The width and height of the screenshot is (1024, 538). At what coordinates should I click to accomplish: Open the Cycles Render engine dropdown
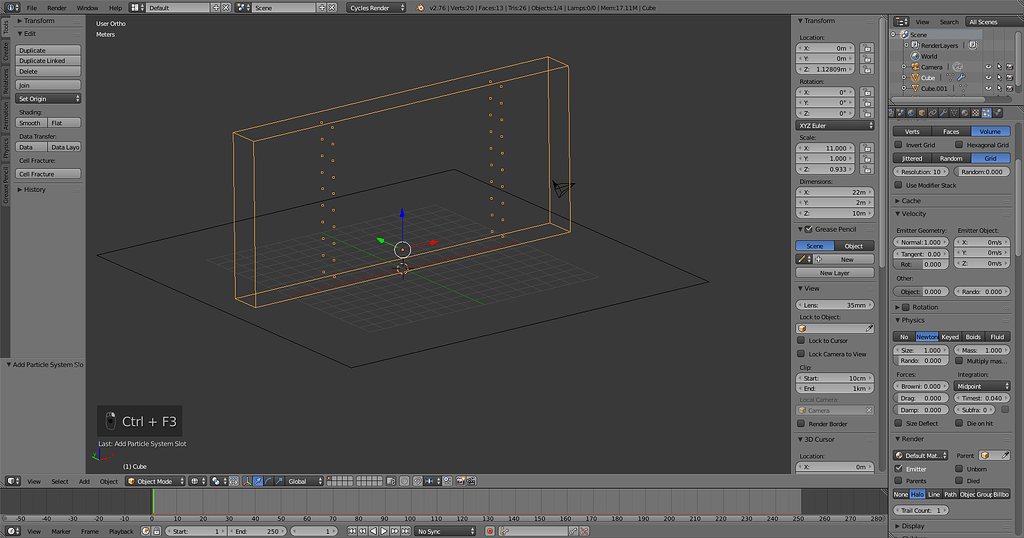pyautogui.click(x=376, y=8)
